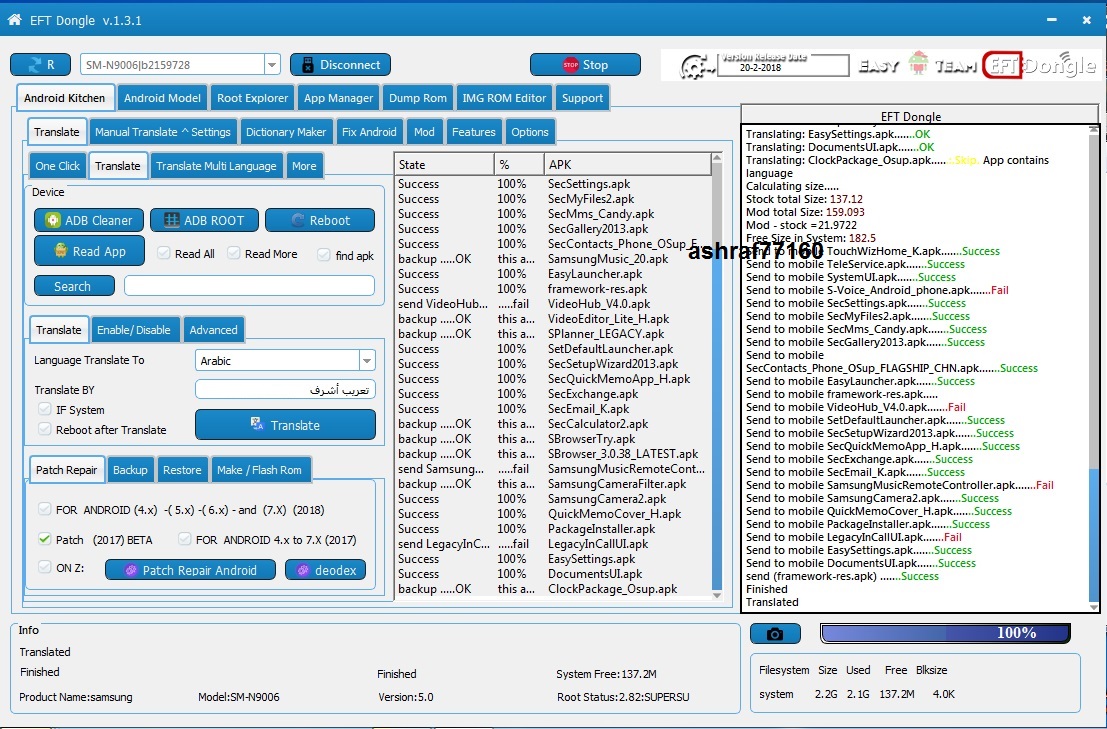This screenshot has height=729, width=1107.
Task: Click the 100% progress bar
Action: click(x=945, y=633)
